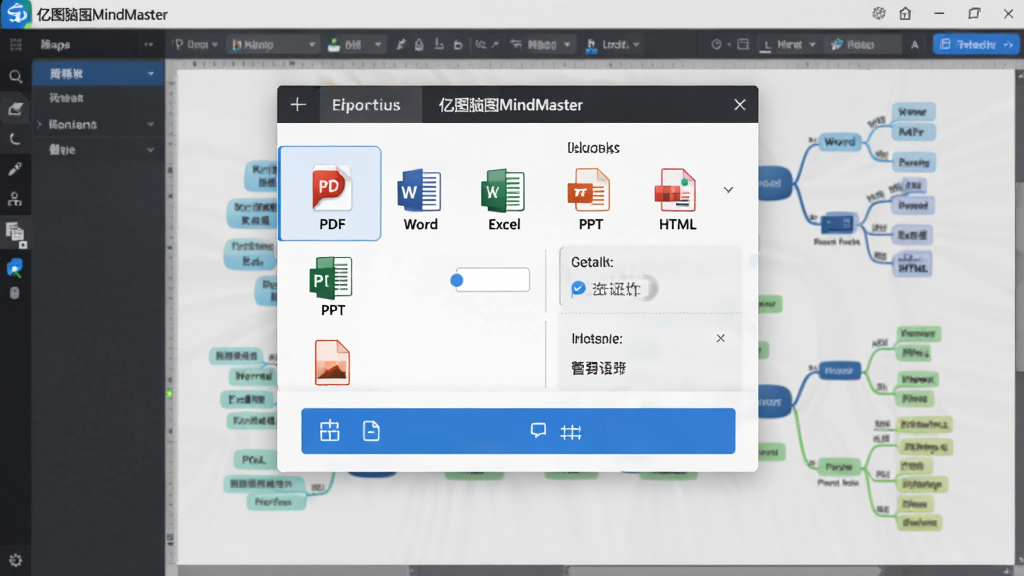The width and height of the screenshot is (1024, 576).
Task: Click the crescent icon in left sidebar
Action: click(15, 138)
